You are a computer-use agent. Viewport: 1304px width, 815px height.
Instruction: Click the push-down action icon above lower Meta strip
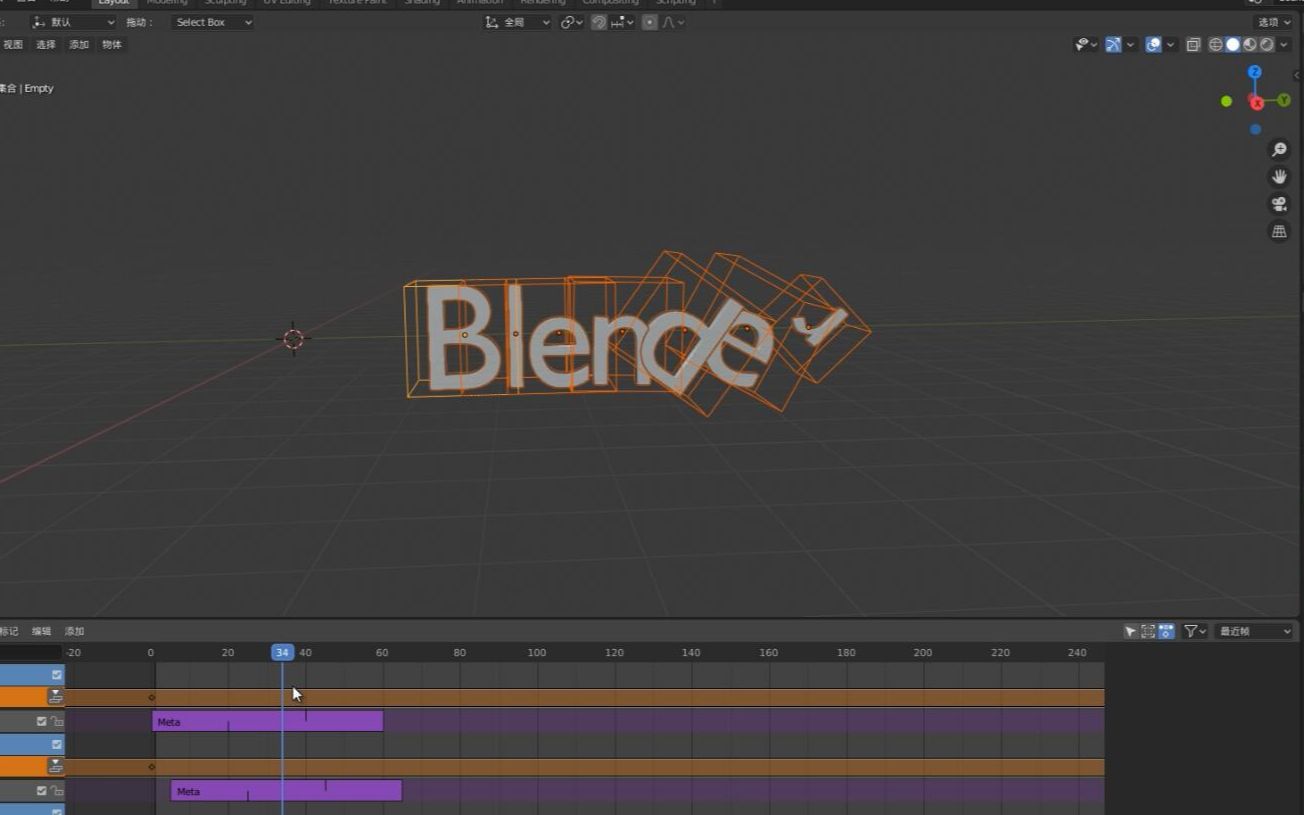56,766
